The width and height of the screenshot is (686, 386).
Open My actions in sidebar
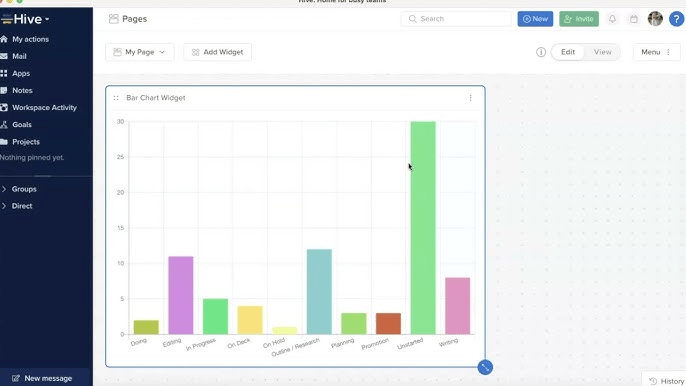click(30, 39)
